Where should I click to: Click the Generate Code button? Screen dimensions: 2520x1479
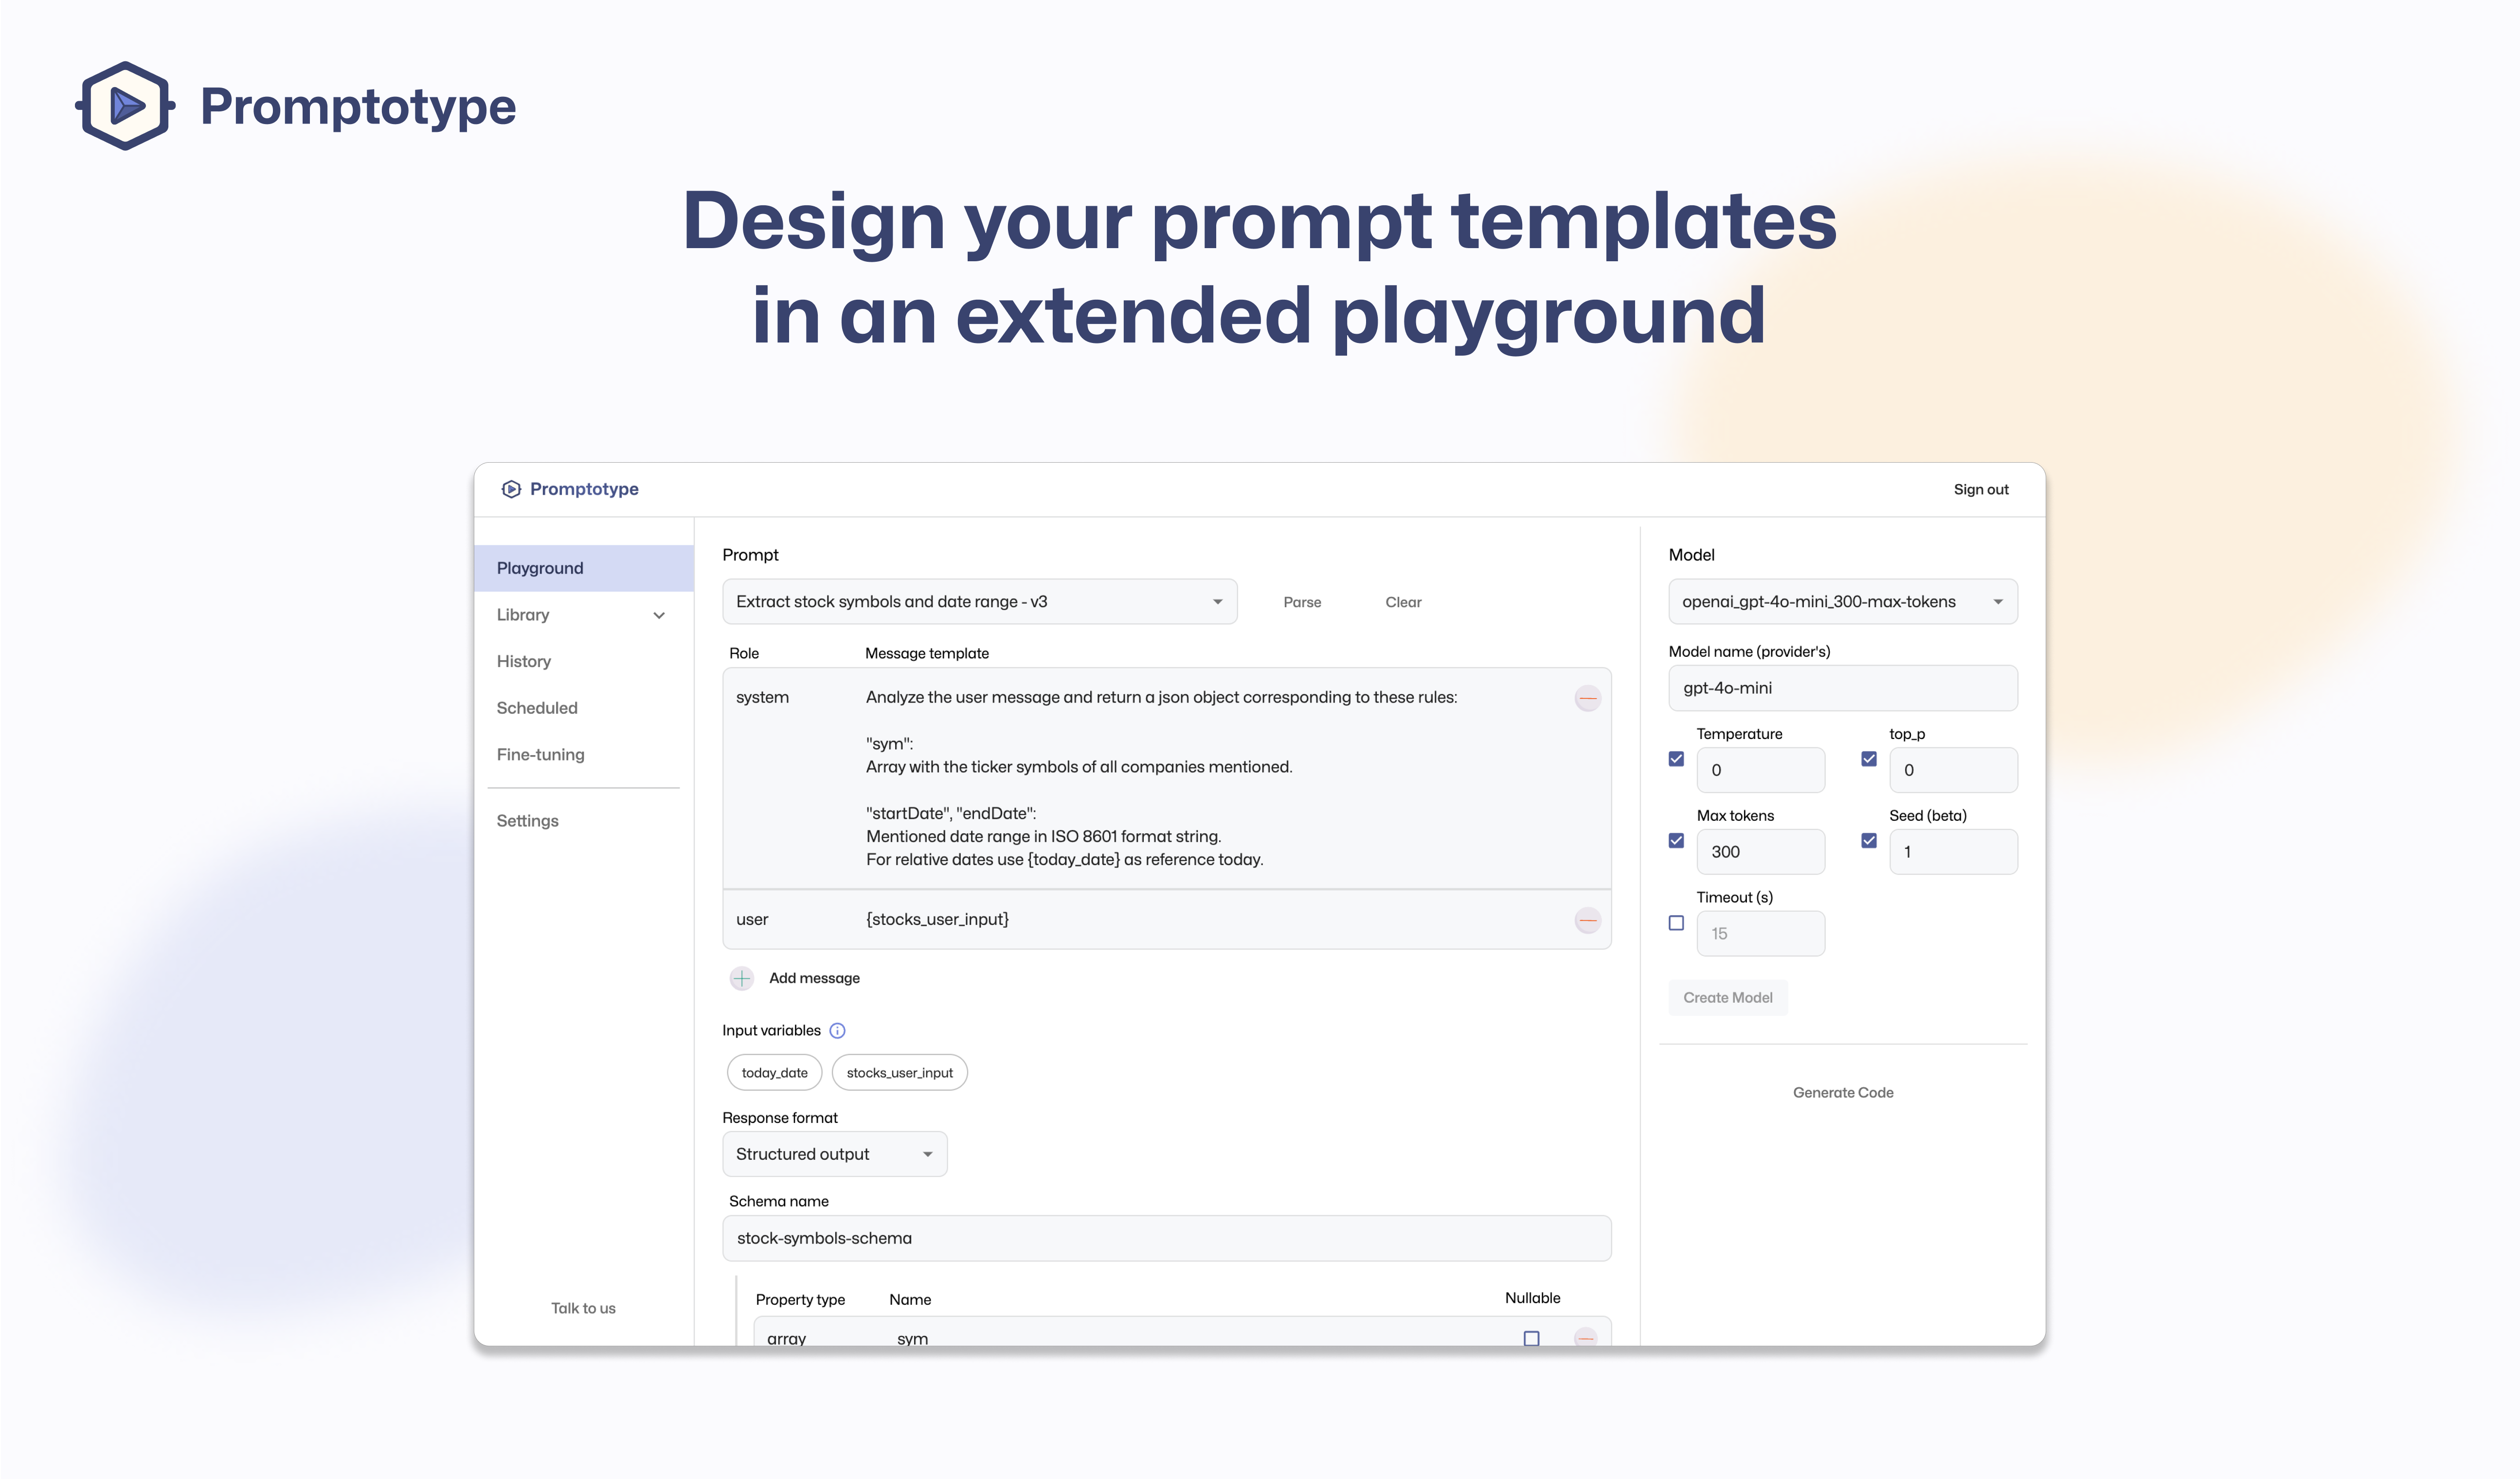pos(1842,1093)
